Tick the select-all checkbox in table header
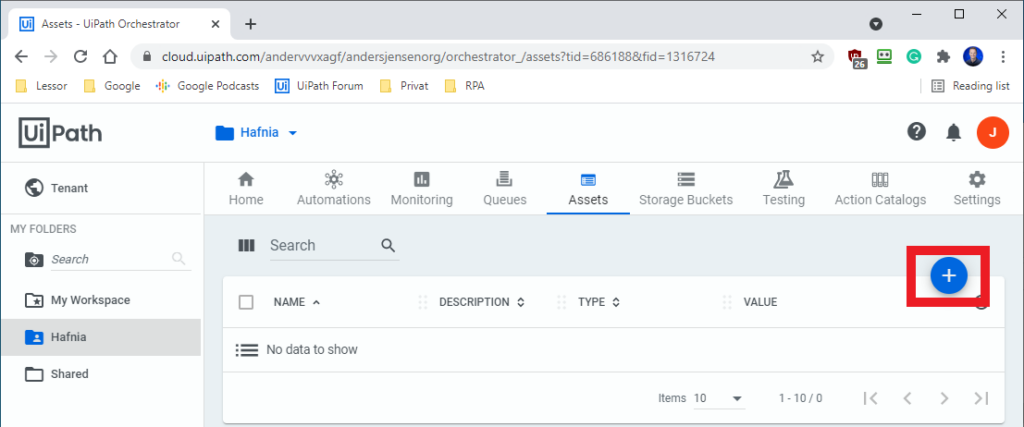This screenshot has width=1024, height=427. [246, 302]
